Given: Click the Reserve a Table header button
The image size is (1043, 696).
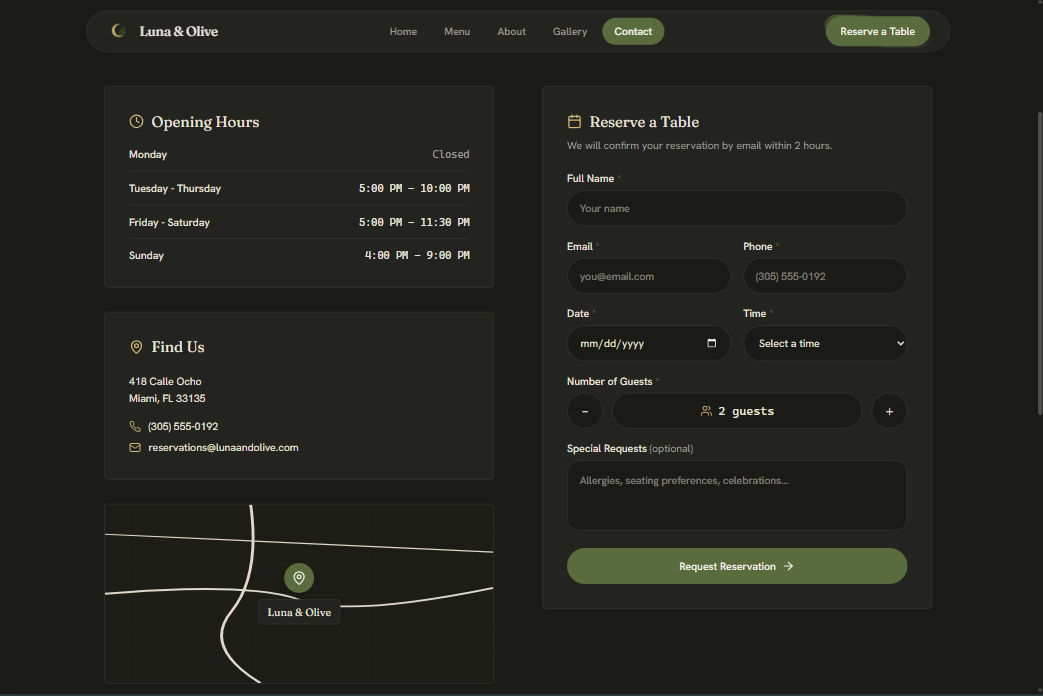Looking at the screenshot, I should pyautogui.click(x=877, y=31).
